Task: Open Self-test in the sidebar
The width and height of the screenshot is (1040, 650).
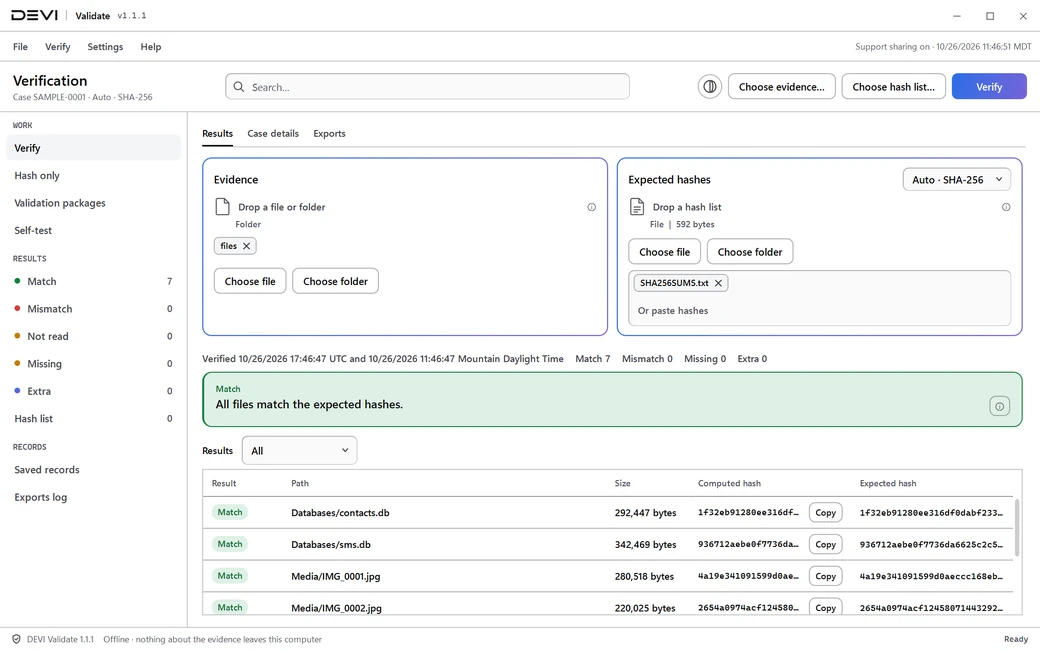Action: [94, 230]
